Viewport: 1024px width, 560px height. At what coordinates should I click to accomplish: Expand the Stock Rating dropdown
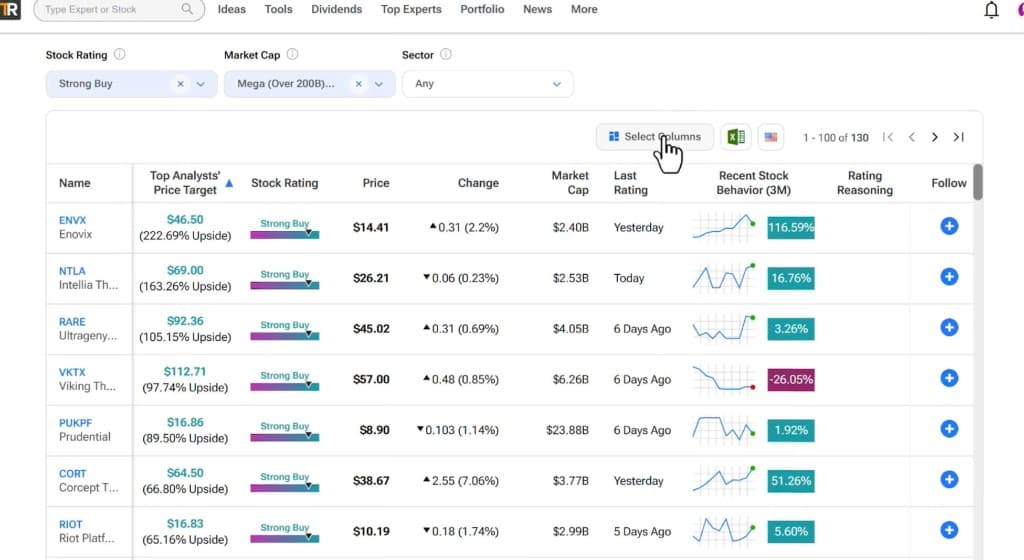(200, 84)
